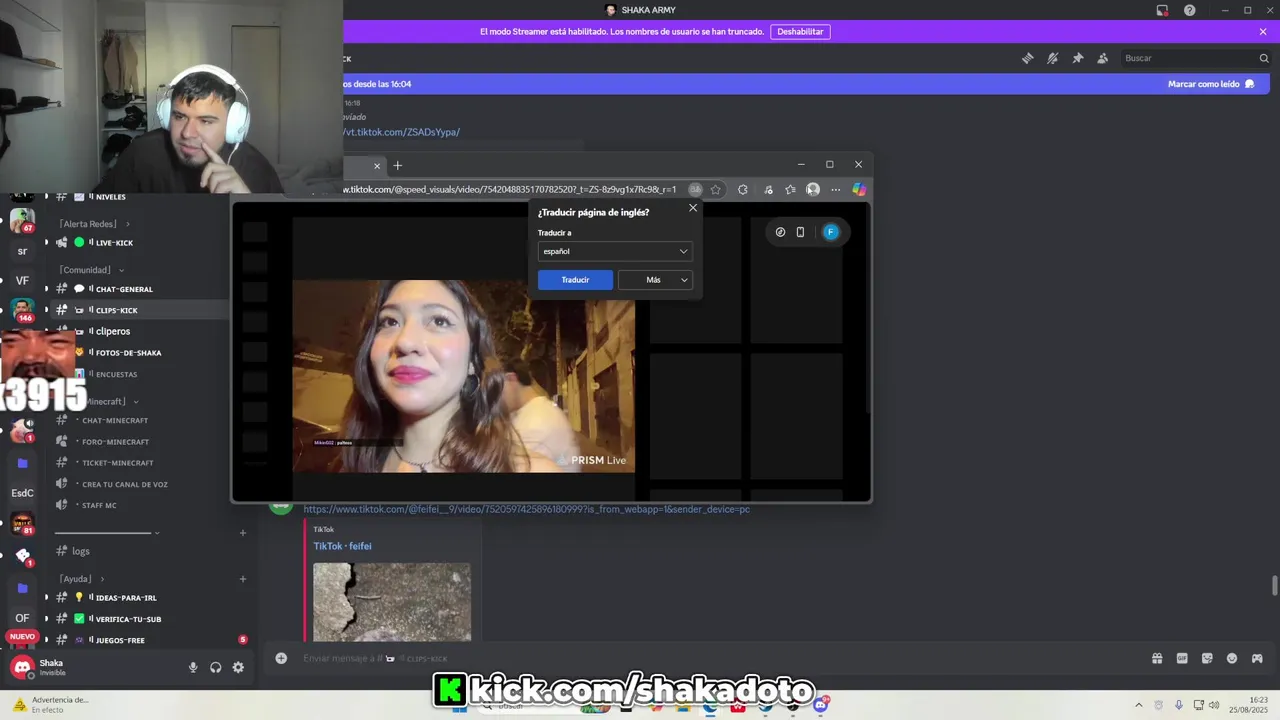The image size is (1280, 720).
Task: Open Discord help question mark icon
Action: tap(1189, 10)
